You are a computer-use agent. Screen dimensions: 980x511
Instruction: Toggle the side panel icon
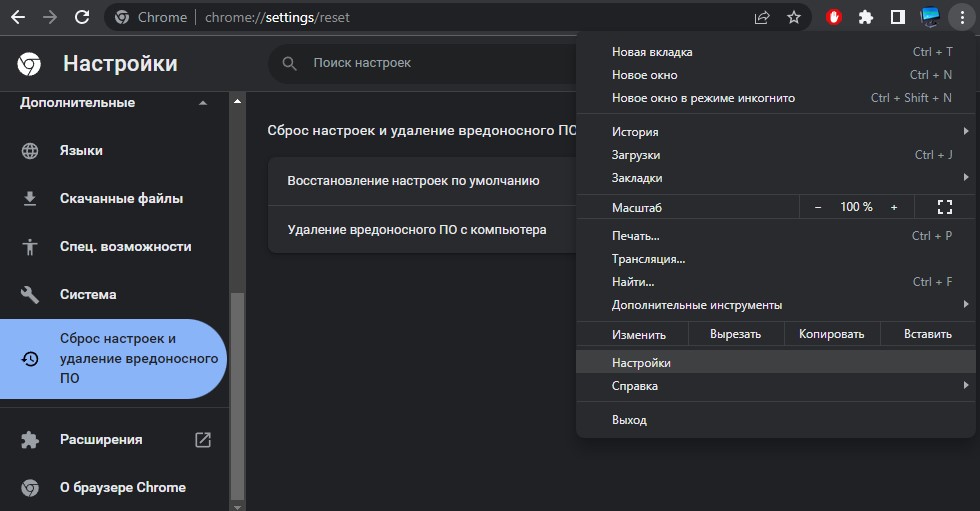(x=898, y=17)
